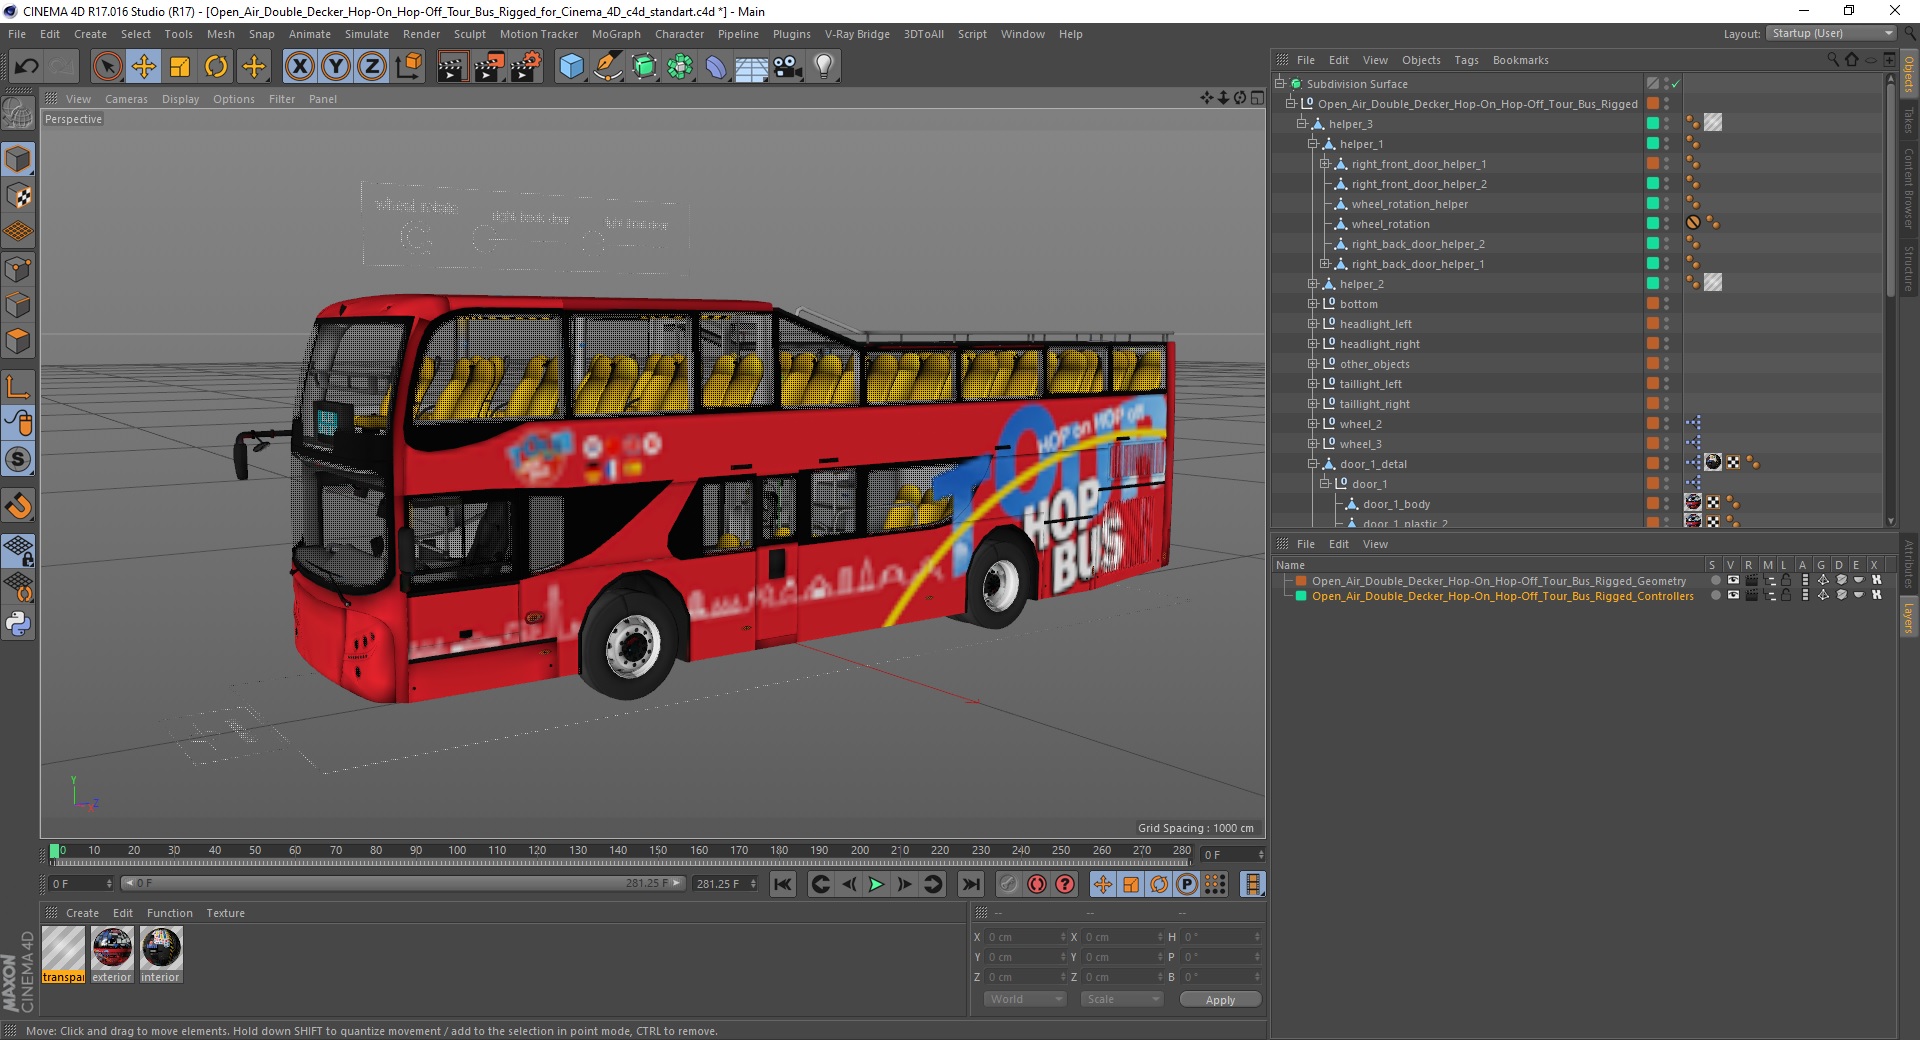1920x1040 pixels.
Task: Open the Structure side tab
Action: click(x=1909, y=268)
